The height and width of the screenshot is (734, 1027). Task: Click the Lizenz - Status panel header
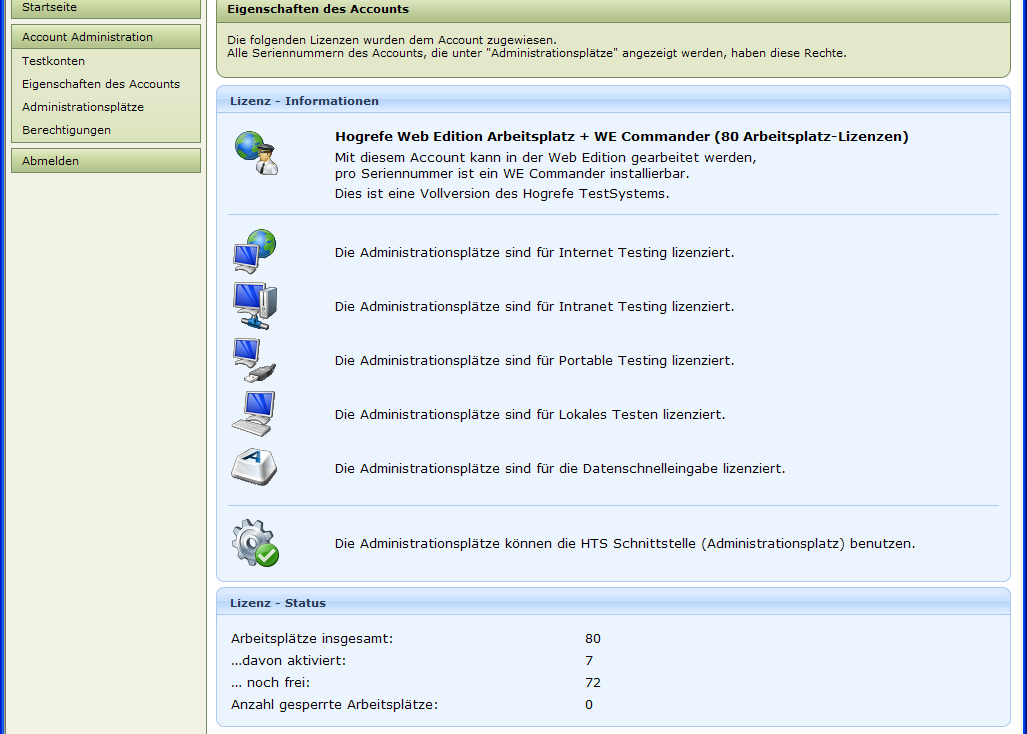277,603
